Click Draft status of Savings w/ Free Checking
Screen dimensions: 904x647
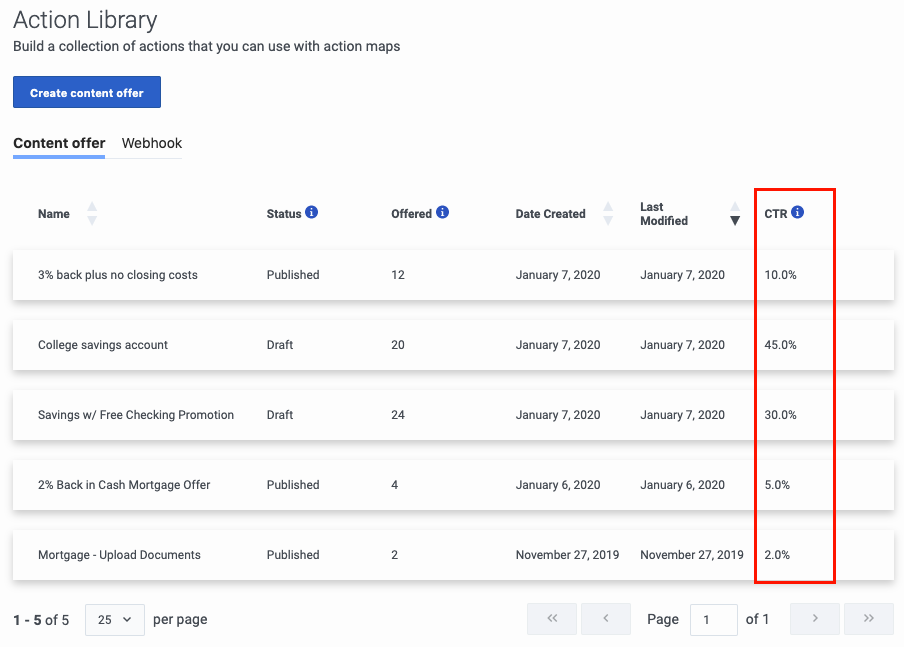coord(280,415)
